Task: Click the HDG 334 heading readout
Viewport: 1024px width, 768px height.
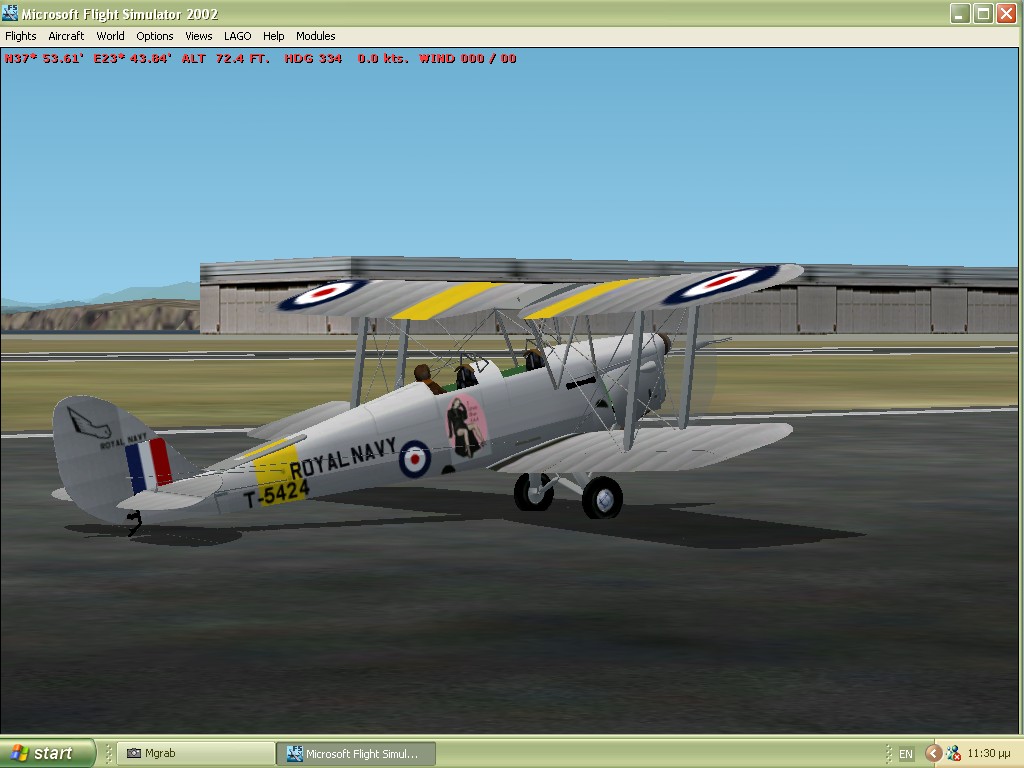Action: pos(313,58)
